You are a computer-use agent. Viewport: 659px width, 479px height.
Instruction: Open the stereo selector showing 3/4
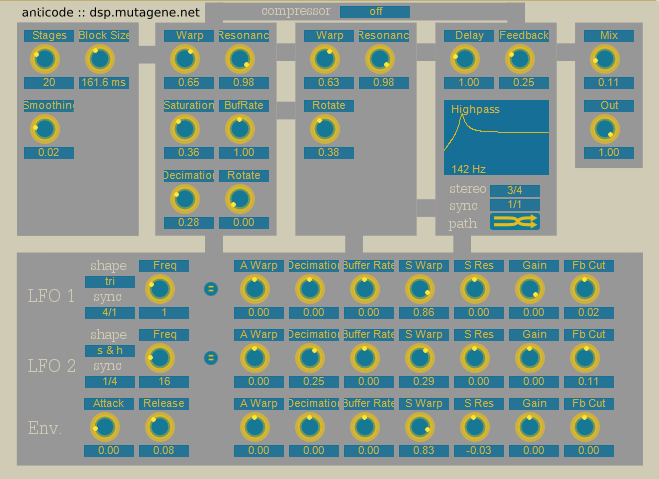coord(515,191)
